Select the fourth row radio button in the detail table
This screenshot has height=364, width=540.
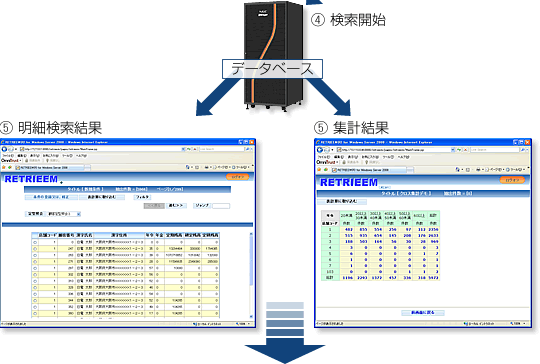(35, 262)
